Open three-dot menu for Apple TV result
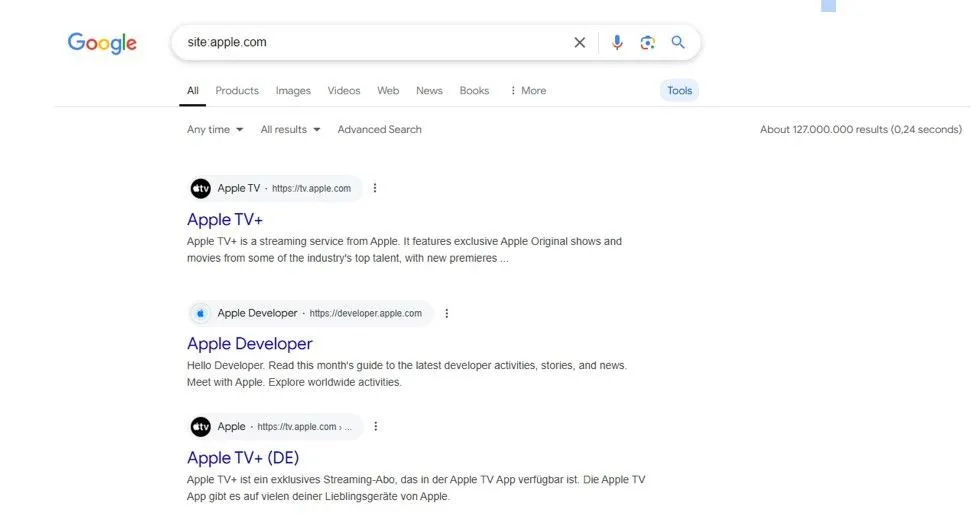The height and width of the screenshot is (518, 977). pos(375,188)
